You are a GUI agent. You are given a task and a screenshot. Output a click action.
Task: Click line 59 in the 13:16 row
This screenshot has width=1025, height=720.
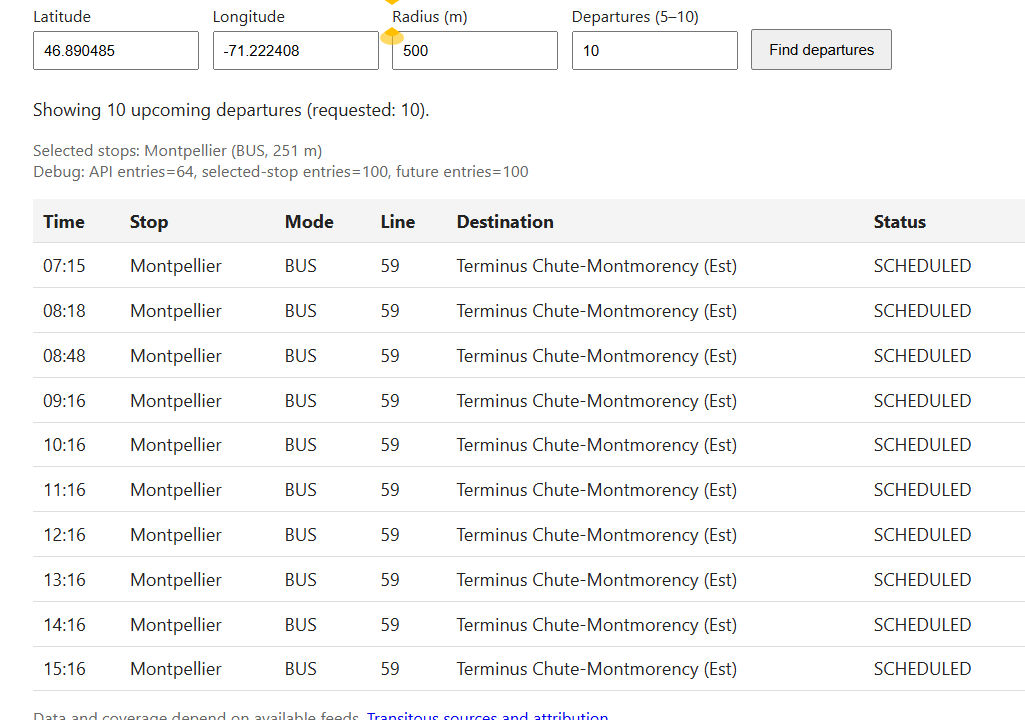click(390, 579)
